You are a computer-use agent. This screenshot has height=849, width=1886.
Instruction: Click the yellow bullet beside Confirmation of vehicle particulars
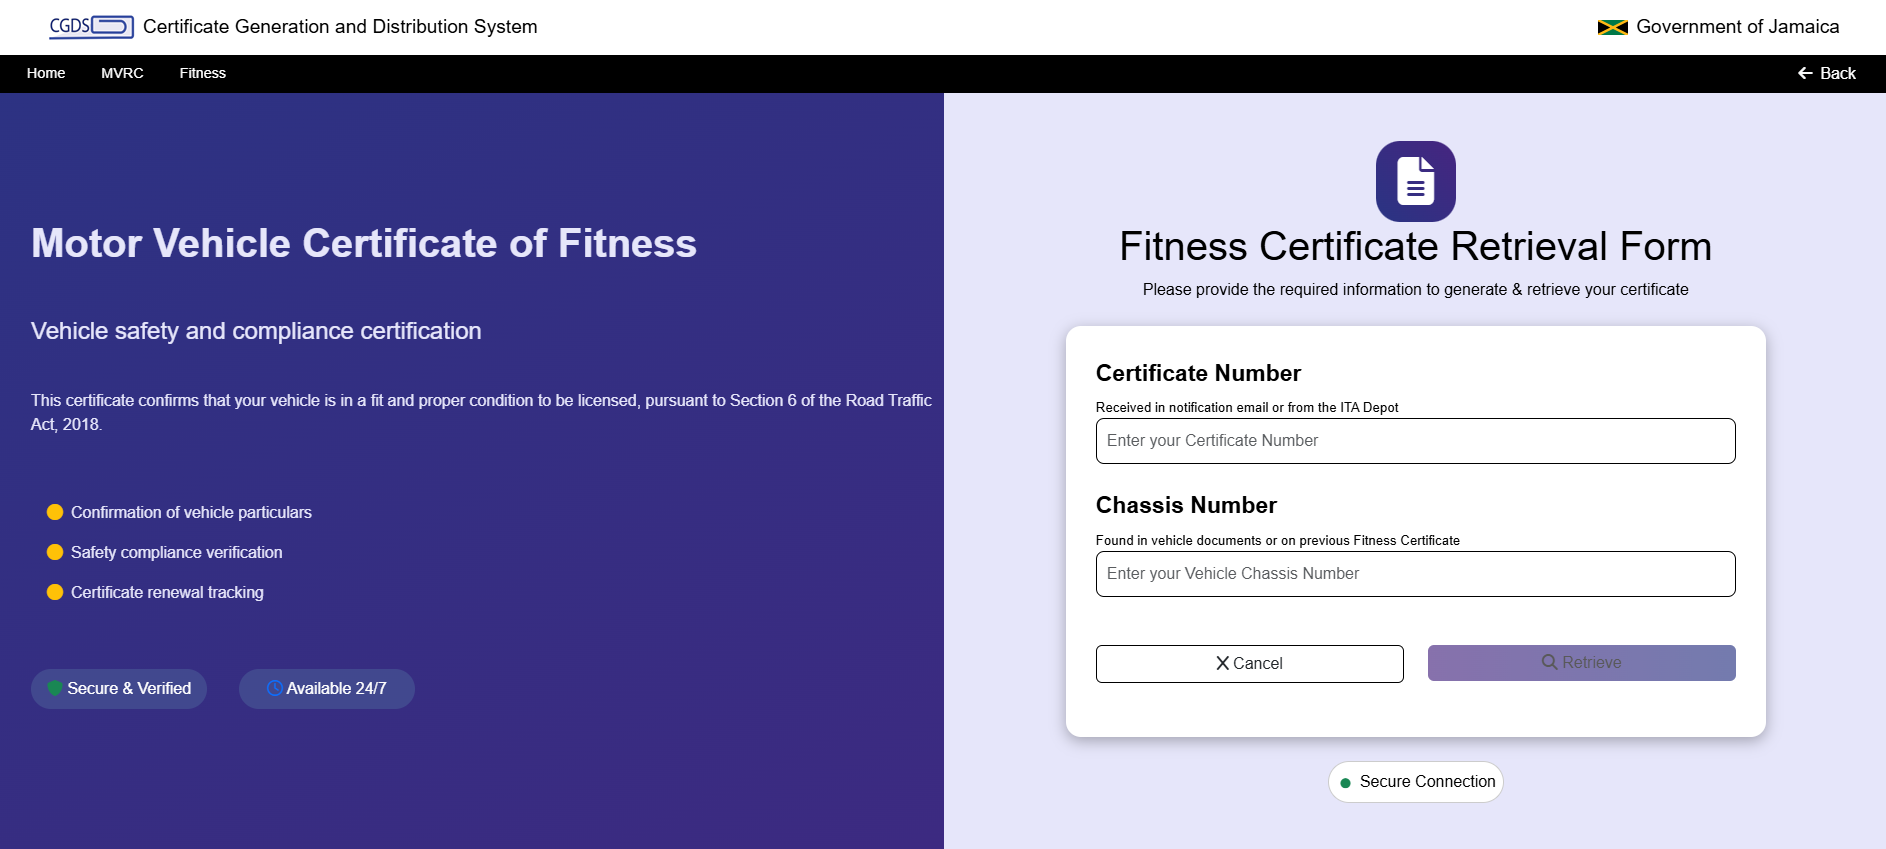[x=55, y=512]
